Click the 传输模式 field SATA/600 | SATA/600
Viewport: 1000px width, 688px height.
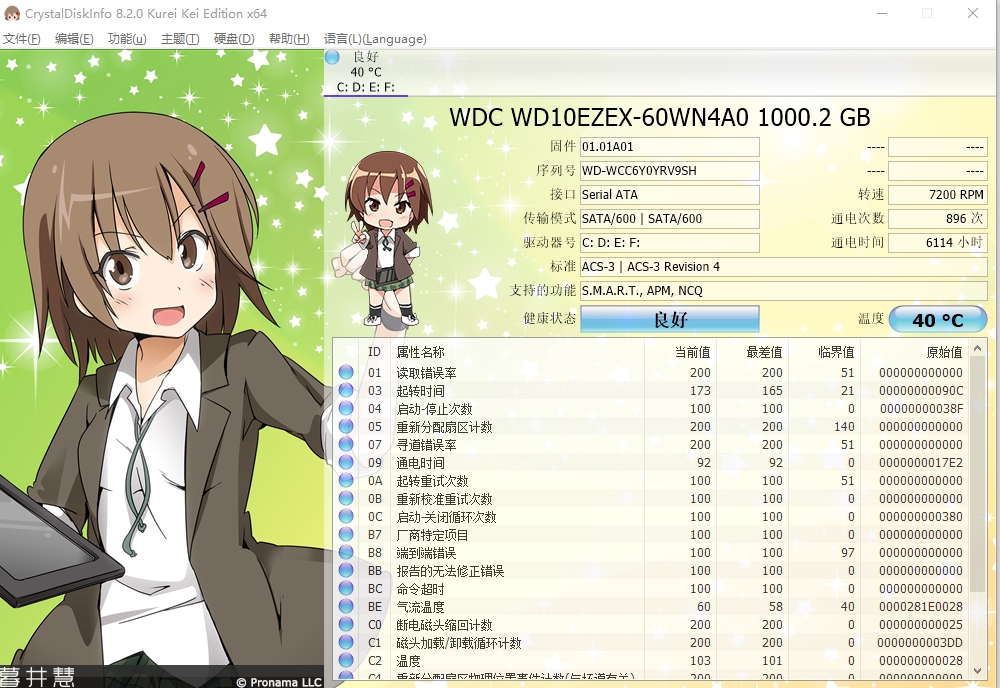(x=670, y=219)
